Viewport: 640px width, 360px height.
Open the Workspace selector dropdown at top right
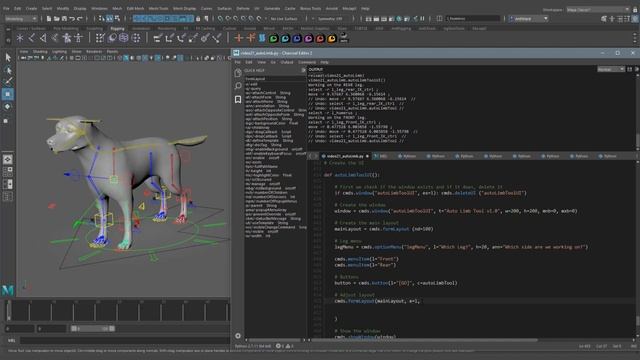[598, 9]
